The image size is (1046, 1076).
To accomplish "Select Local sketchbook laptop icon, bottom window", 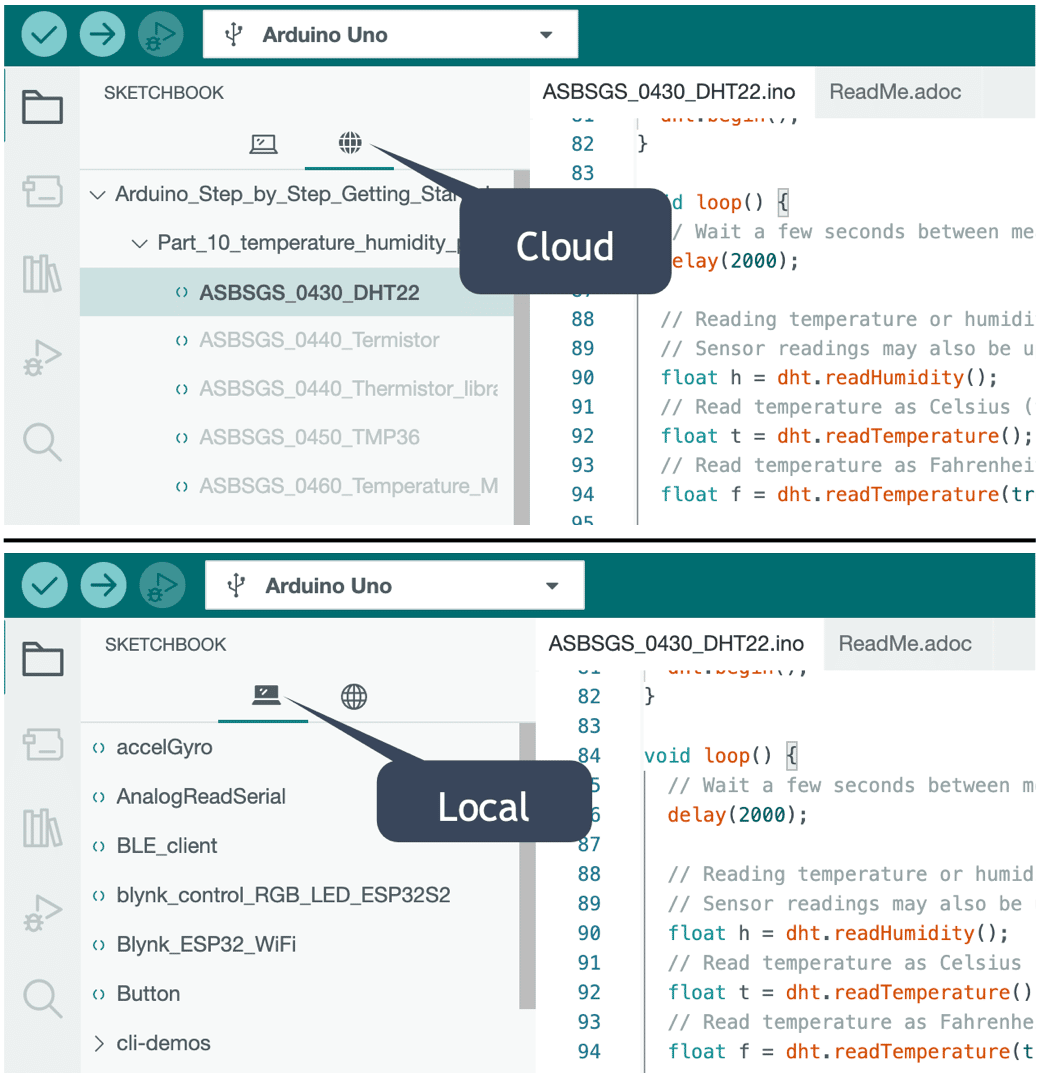I will pos(266,696).
